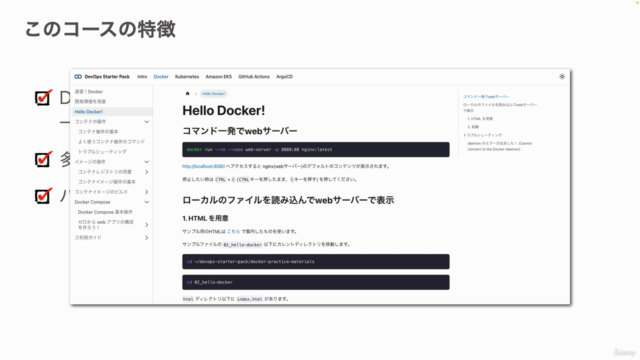The width and height of the screenshot is (640, 360).
Task: Click the docker run nginx code block
Action: coord(316,150)
